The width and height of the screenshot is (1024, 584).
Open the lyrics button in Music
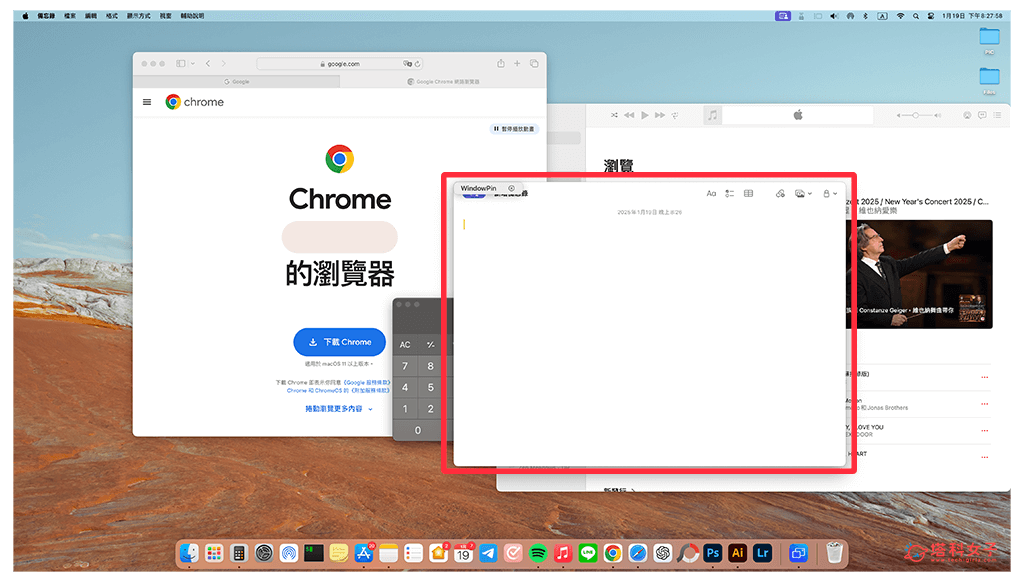click(982, 115)
